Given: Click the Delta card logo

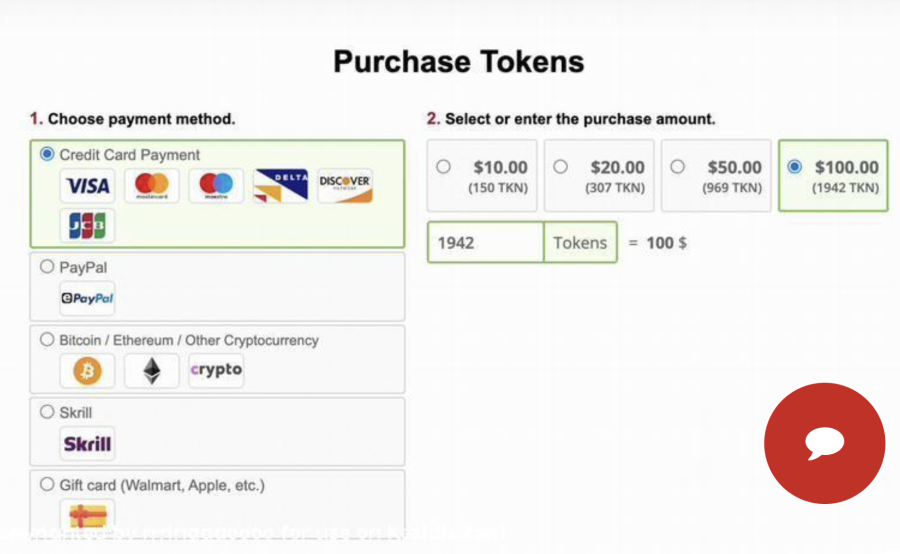Looking at the screenshot, I should [280, 185].
